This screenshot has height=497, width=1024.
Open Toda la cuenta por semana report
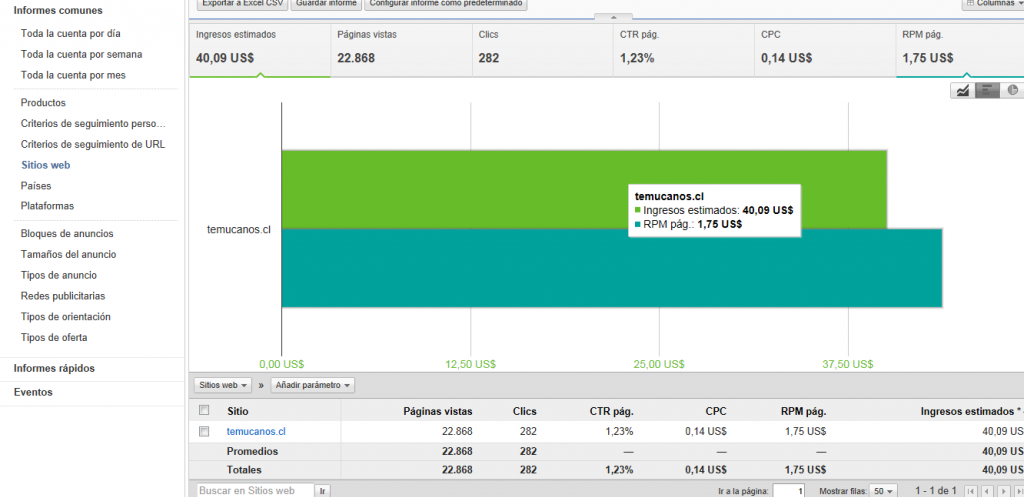pos(82,54)
